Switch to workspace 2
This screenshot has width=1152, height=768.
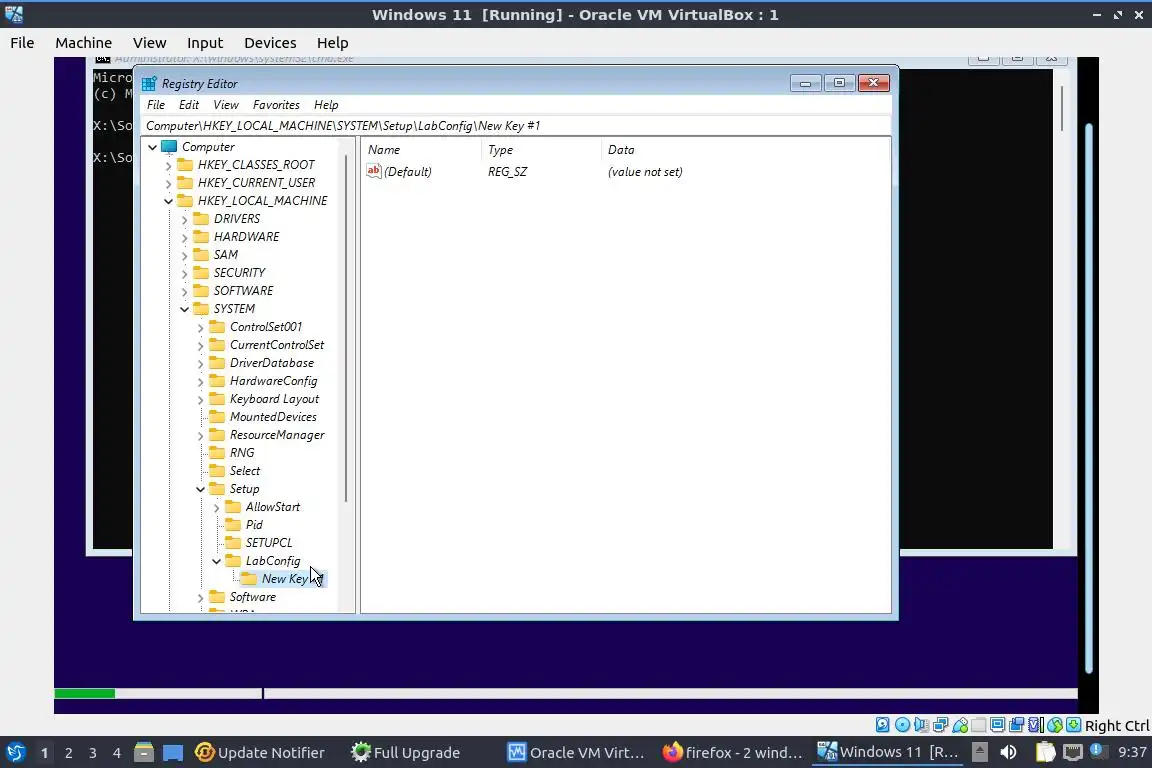(68, 753)
